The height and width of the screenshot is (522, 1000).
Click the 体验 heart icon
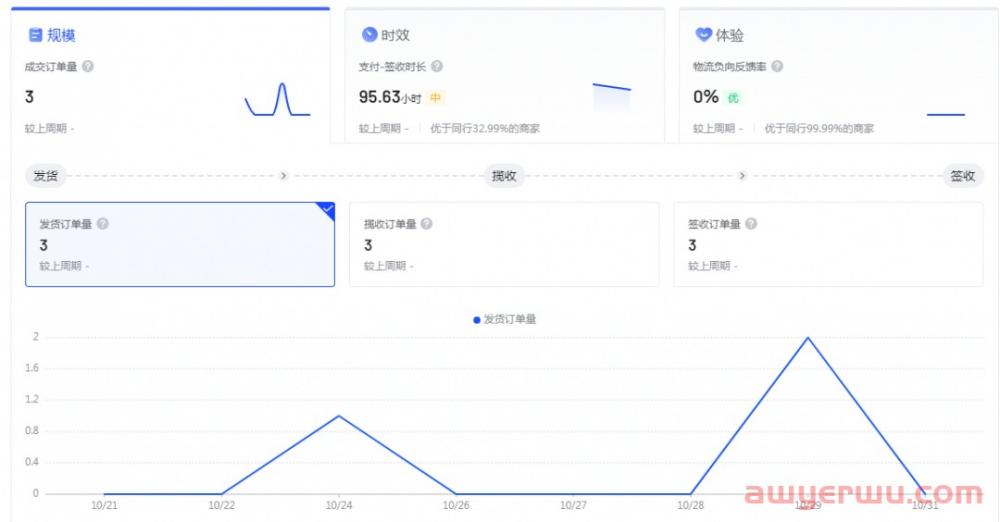(703, 34)
